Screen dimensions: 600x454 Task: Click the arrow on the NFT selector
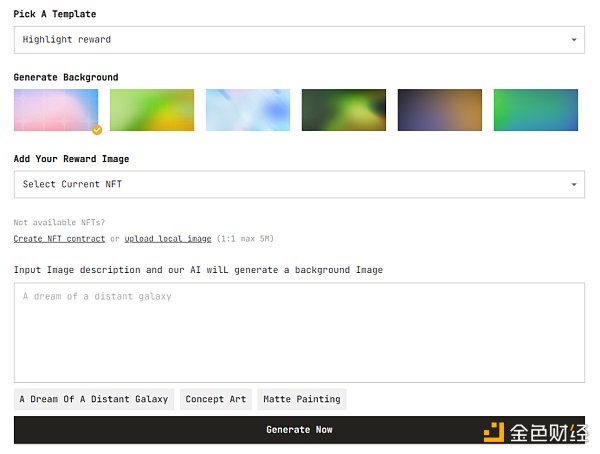(574, 184)
